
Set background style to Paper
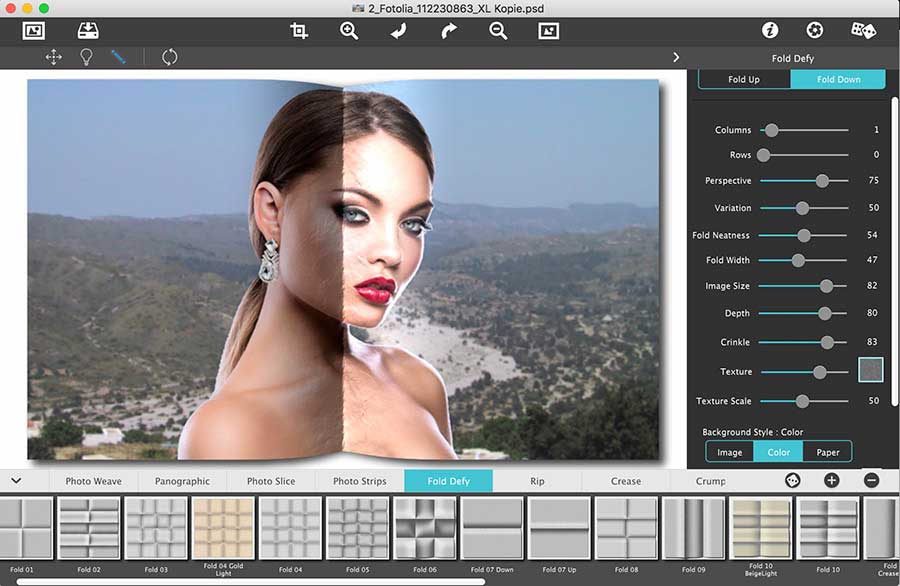point(828,452)
